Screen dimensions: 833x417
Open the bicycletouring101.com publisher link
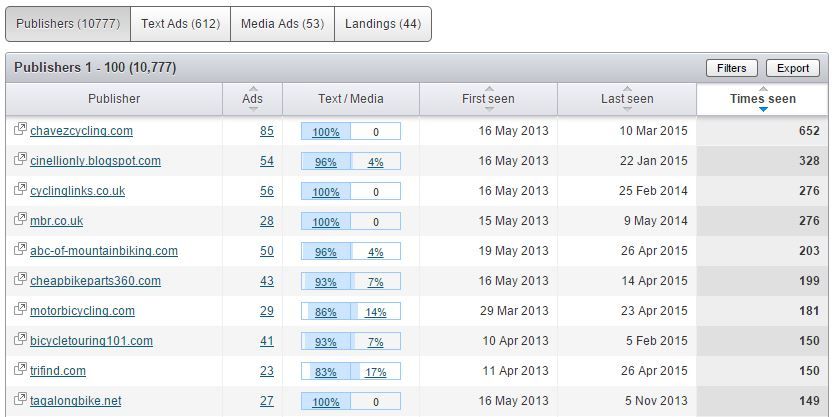pyautogui.click(x=91, y=341)
